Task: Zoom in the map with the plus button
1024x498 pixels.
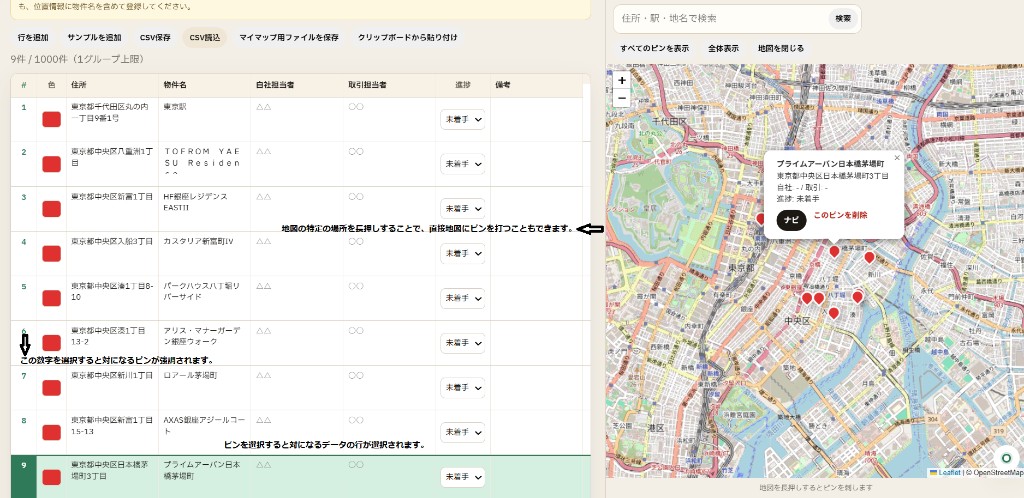Action: (622, 80)
